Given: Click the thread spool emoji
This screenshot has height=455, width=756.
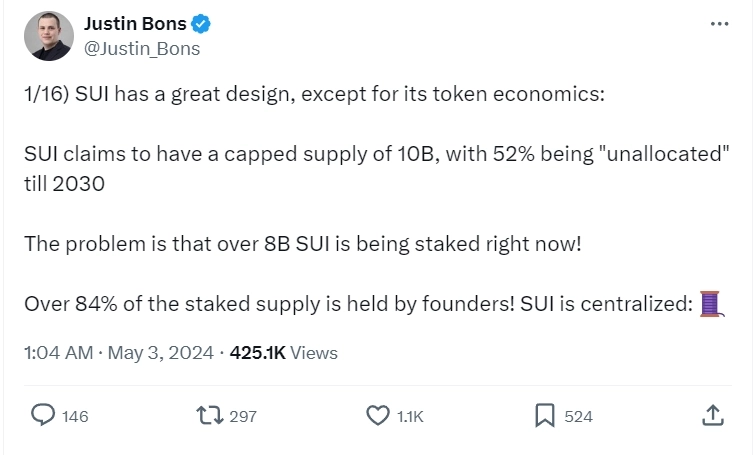Looking at the screenshot, I should [x=711, y=304].
